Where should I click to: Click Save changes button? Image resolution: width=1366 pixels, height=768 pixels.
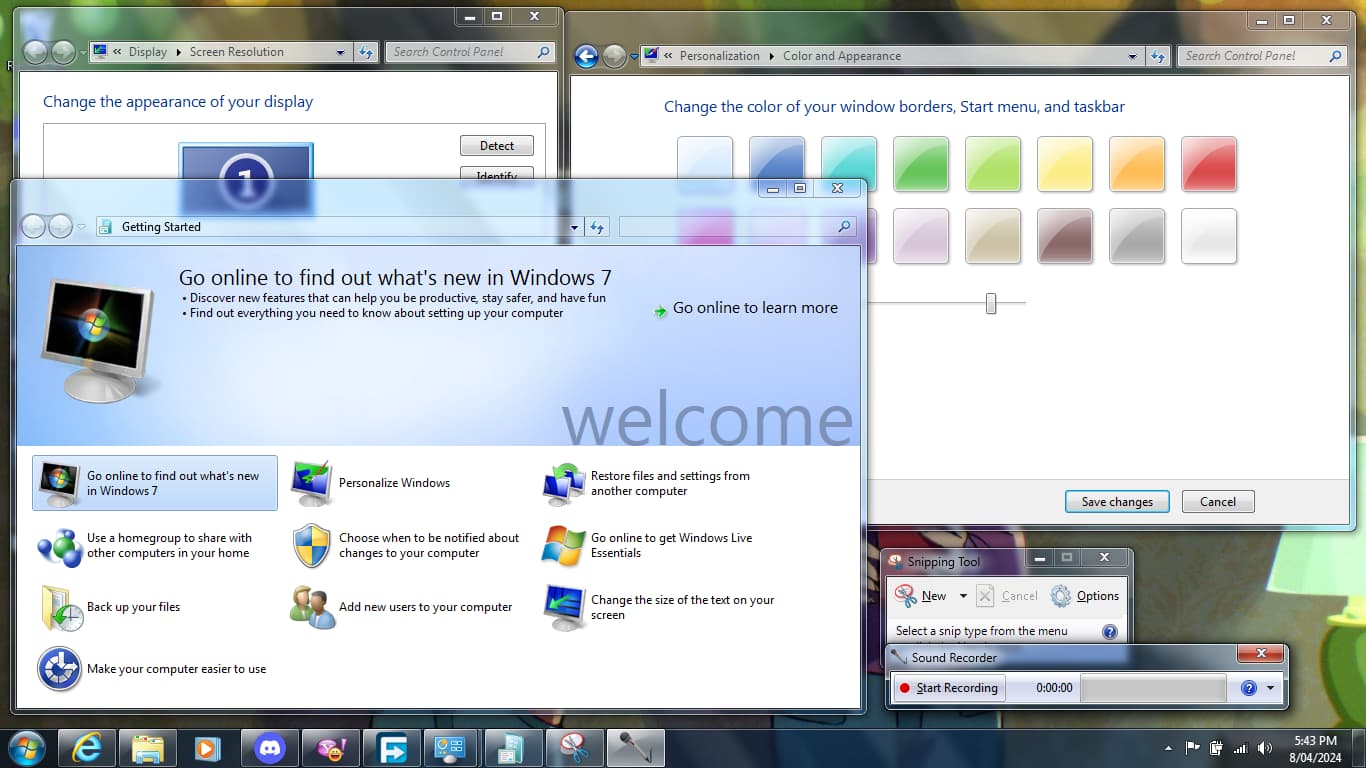(1117, 502)
